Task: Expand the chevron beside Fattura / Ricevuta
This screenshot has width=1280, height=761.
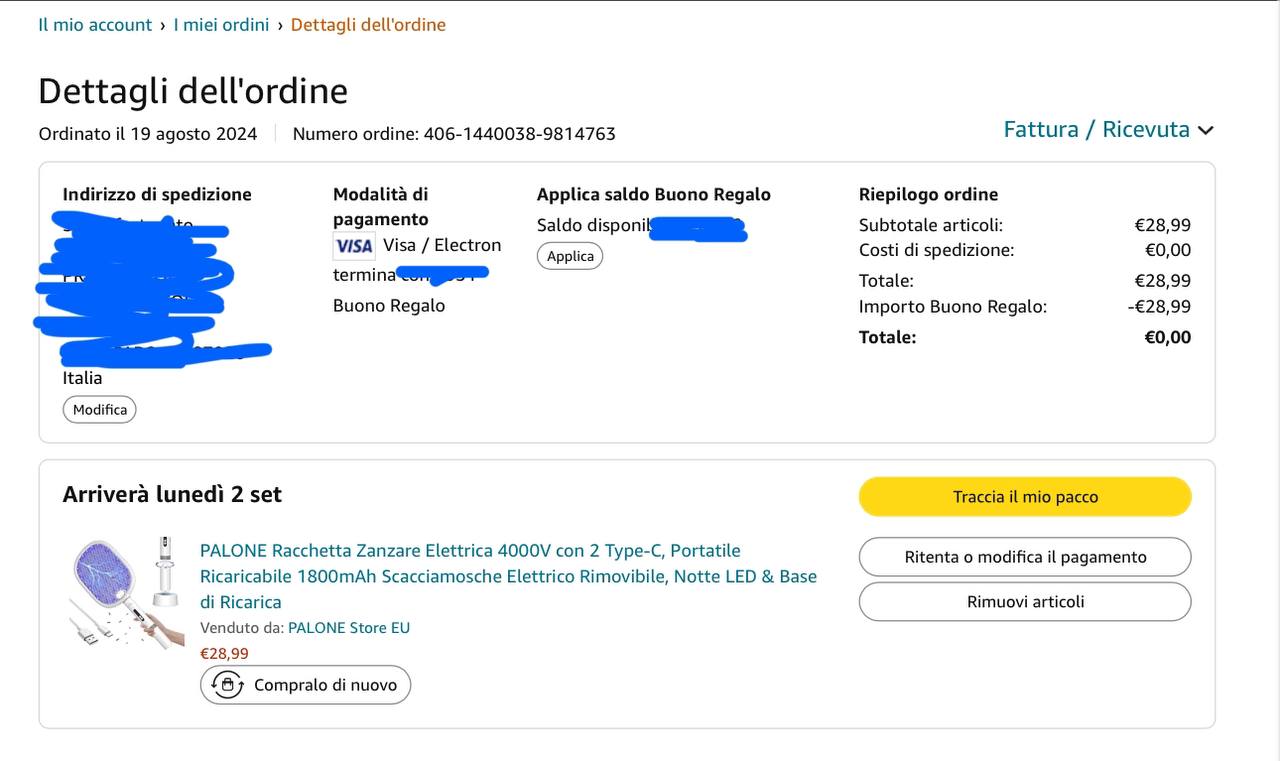Action: click(x=1205, y=130)
